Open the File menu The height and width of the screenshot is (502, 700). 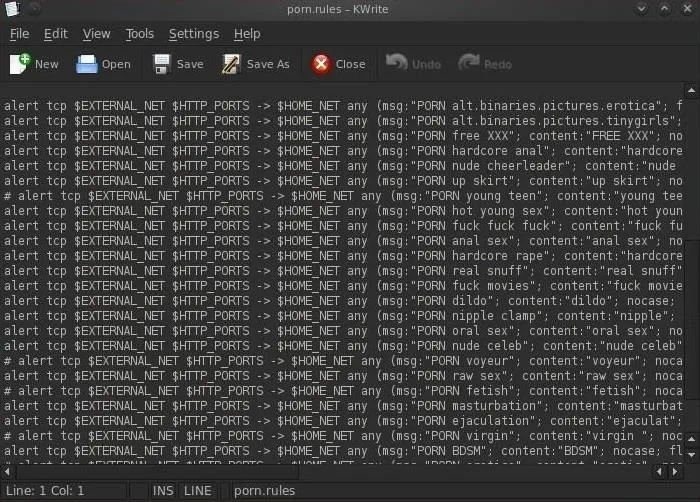coord(20,34)
